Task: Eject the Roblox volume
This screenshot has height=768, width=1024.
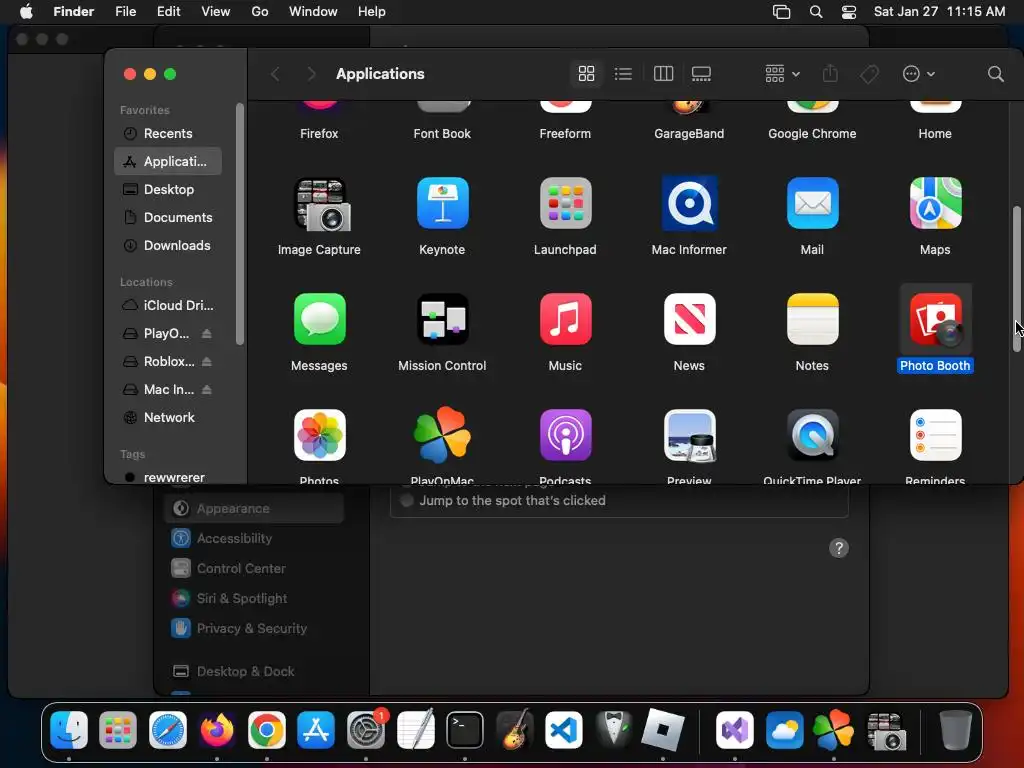Action: click(x=206, y=362)
